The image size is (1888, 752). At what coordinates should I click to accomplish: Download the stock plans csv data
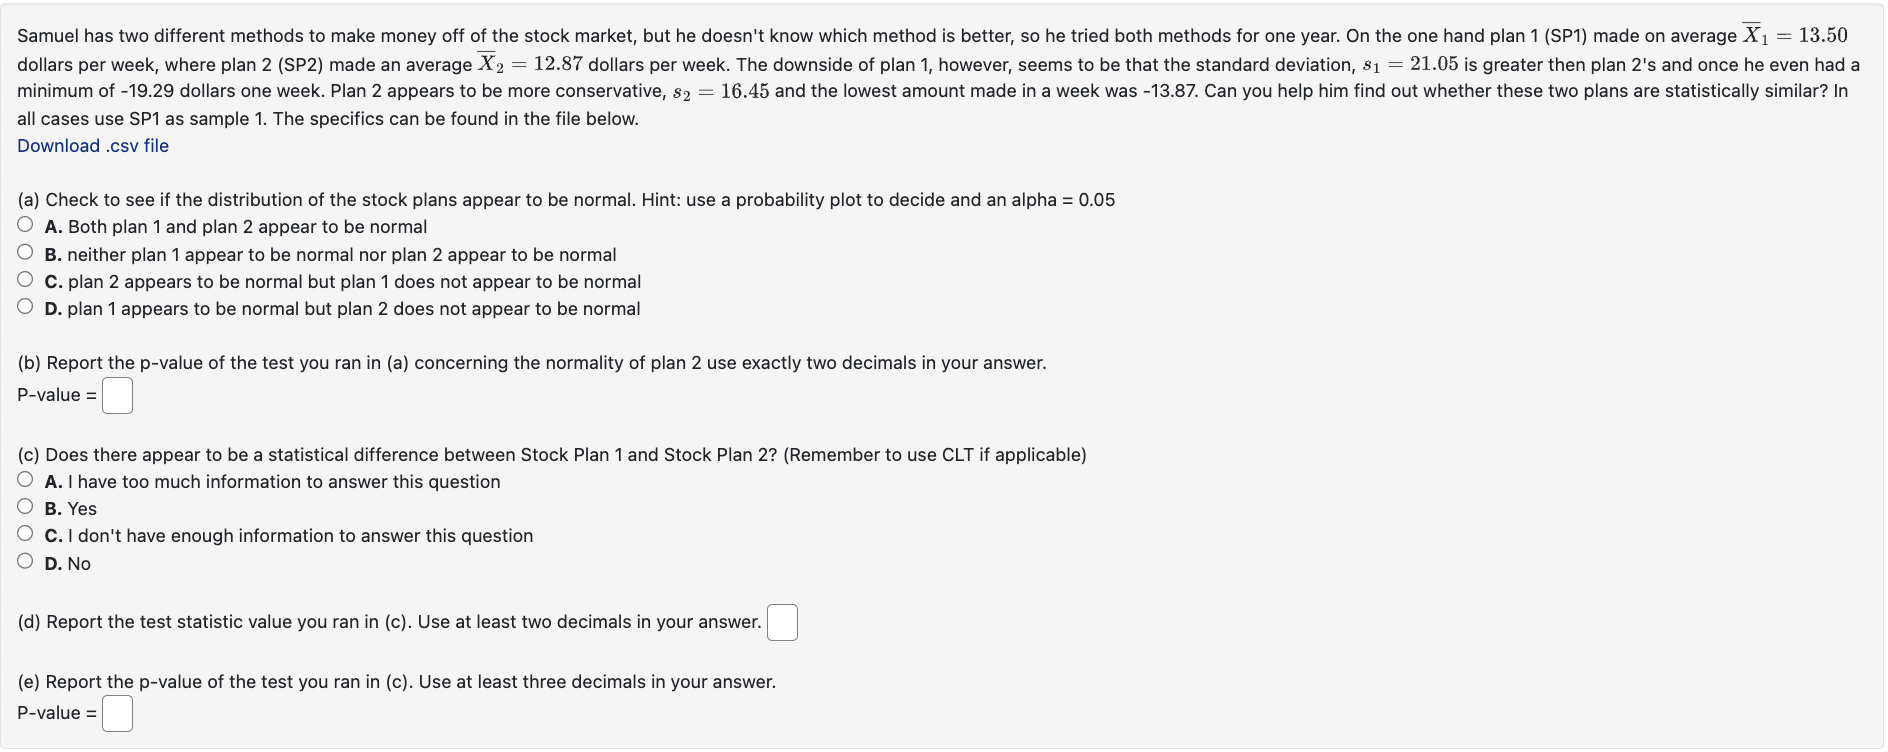(x=92, y=145)
